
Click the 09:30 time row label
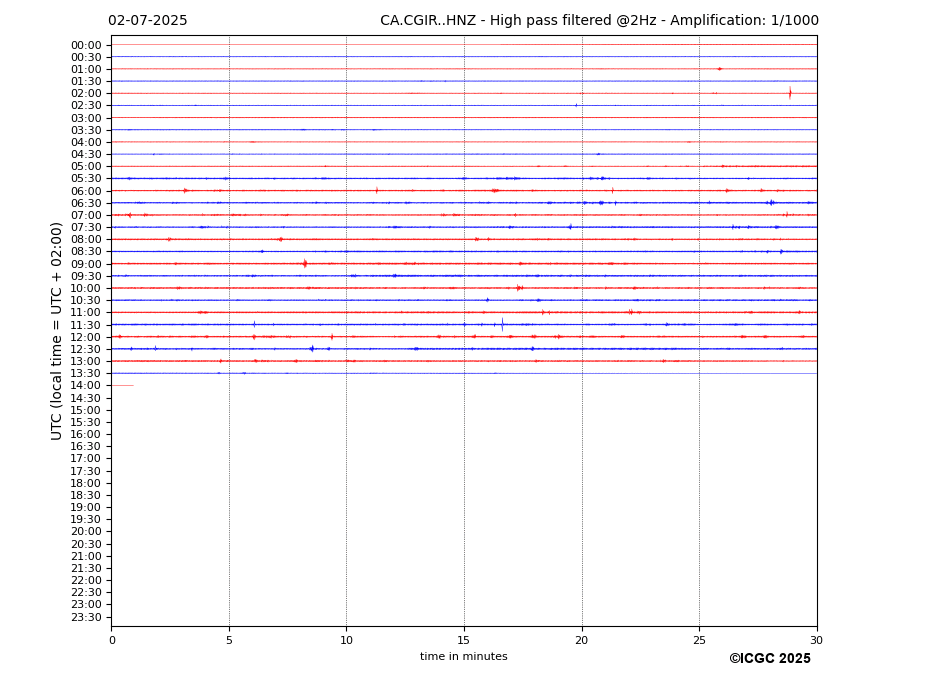click(86, 276)
